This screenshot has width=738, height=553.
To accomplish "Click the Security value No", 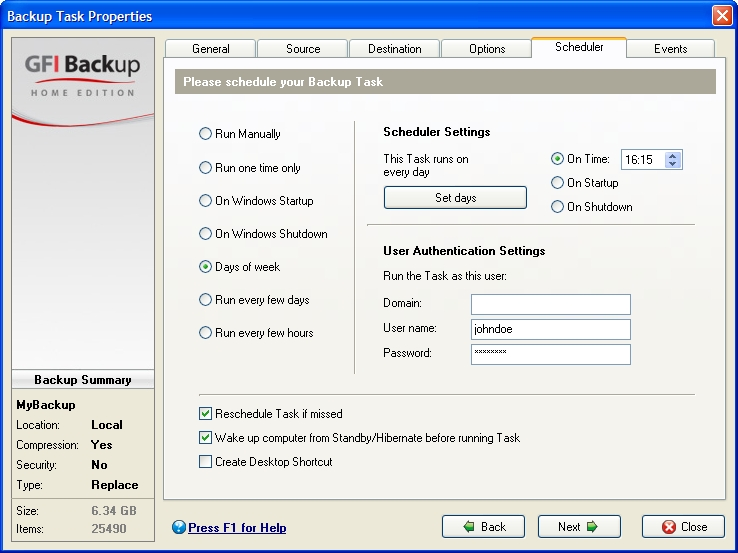I will click(x=99, y=465).
